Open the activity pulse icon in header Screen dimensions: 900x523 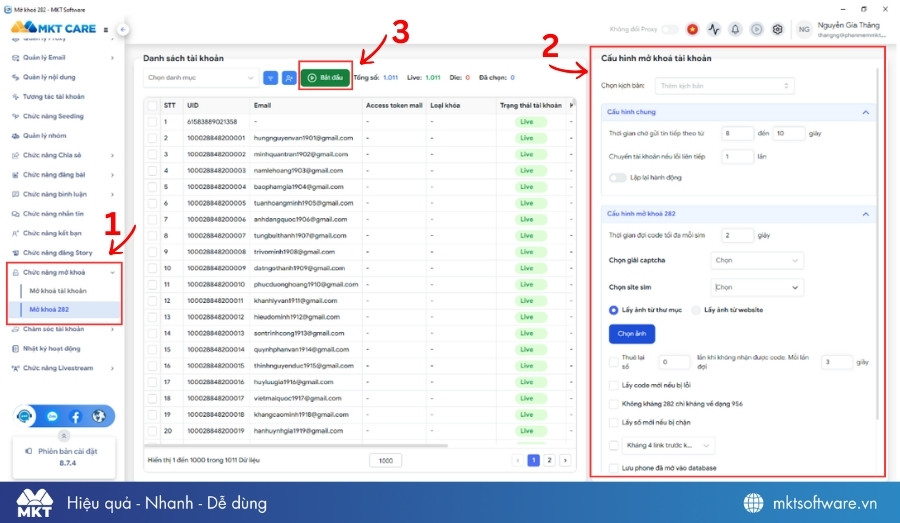coord(713,29)
